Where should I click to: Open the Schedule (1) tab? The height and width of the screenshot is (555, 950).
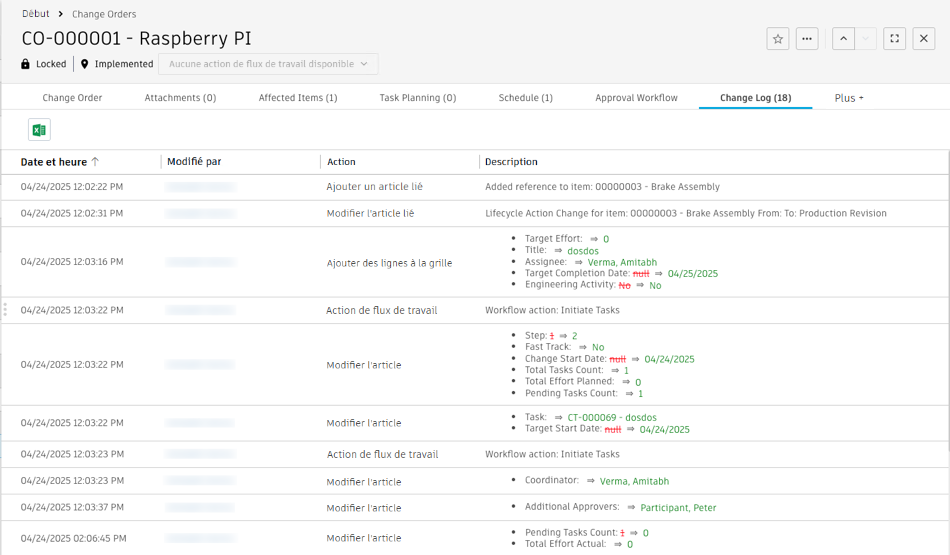(x=526, y=98)
